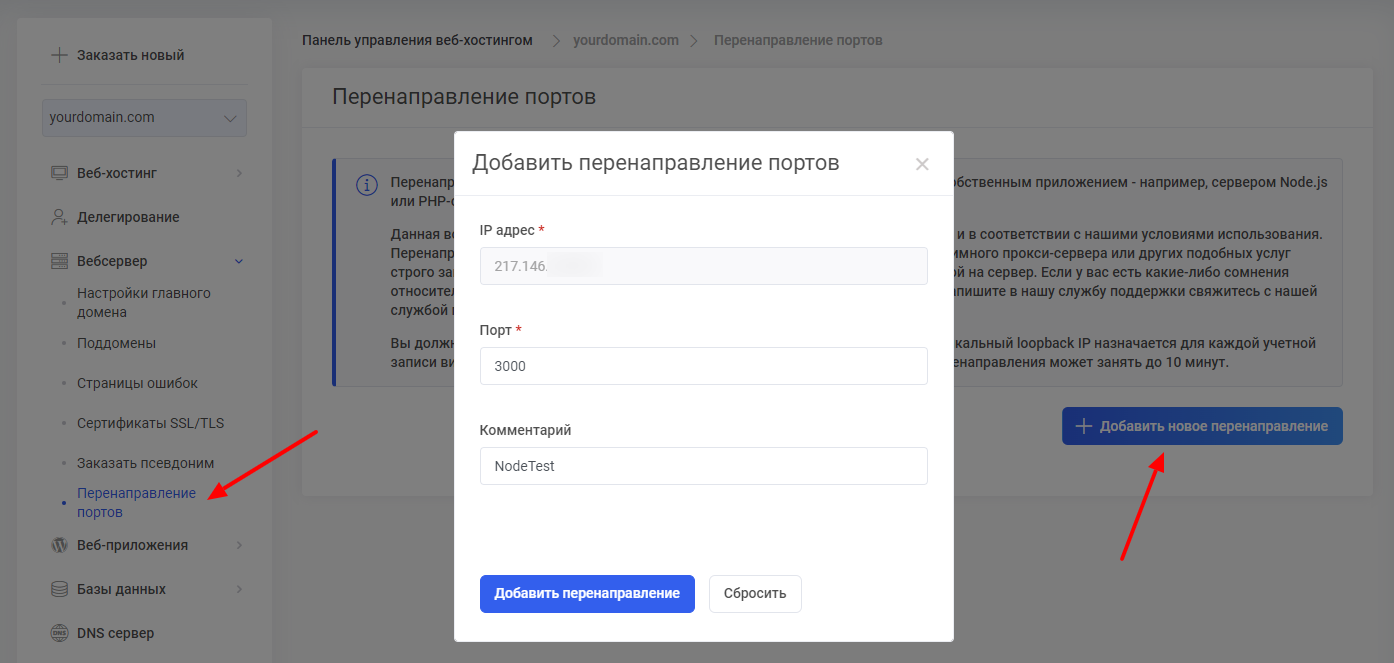Open Поддомены in the sidebar
The width and height of the screenshot is (1394, 663).
(x=116, y=343)
